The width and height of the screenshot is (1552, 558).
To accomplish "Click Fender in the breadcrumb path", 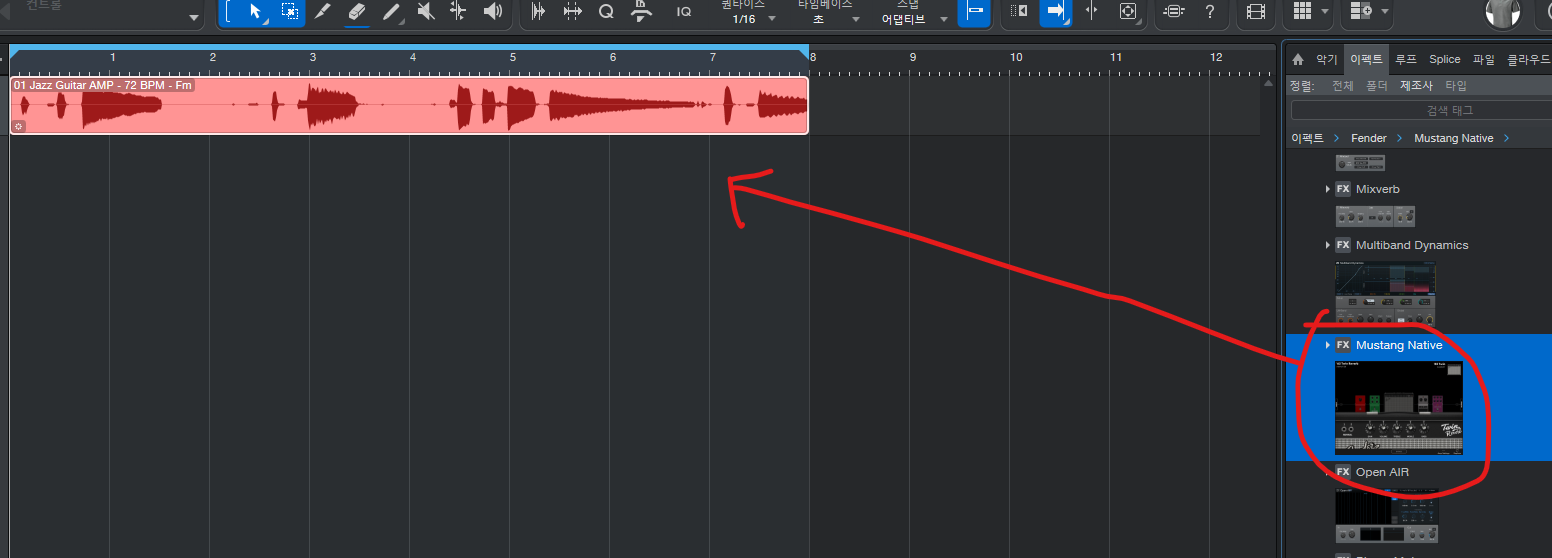I will (x=1368, y=138).
